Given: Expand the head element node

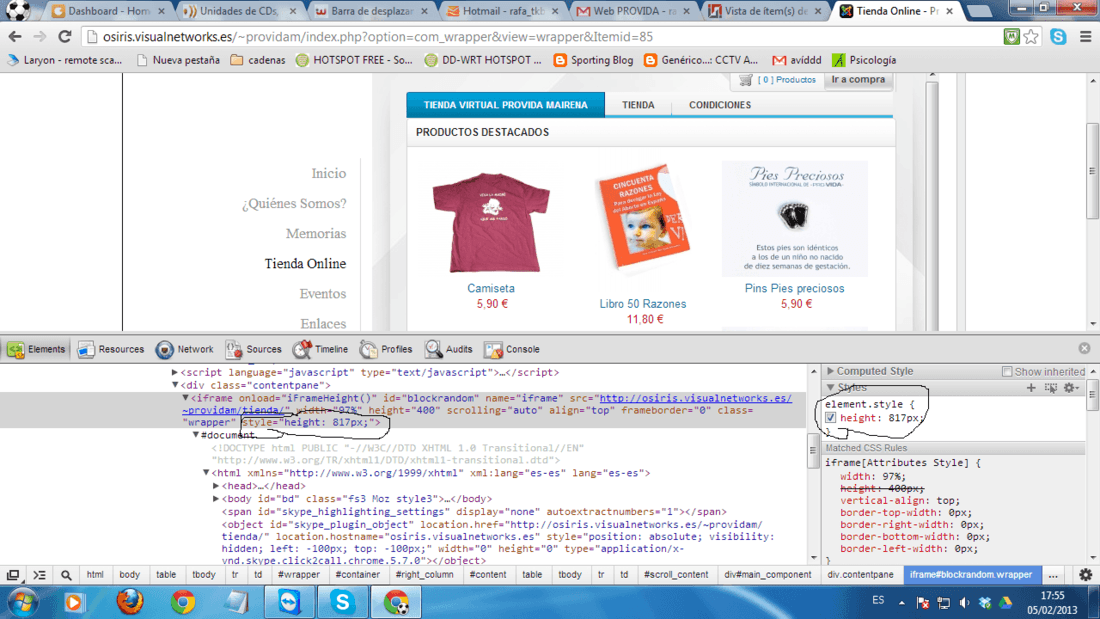Looking at the screenshot, I should click(216, 486).
